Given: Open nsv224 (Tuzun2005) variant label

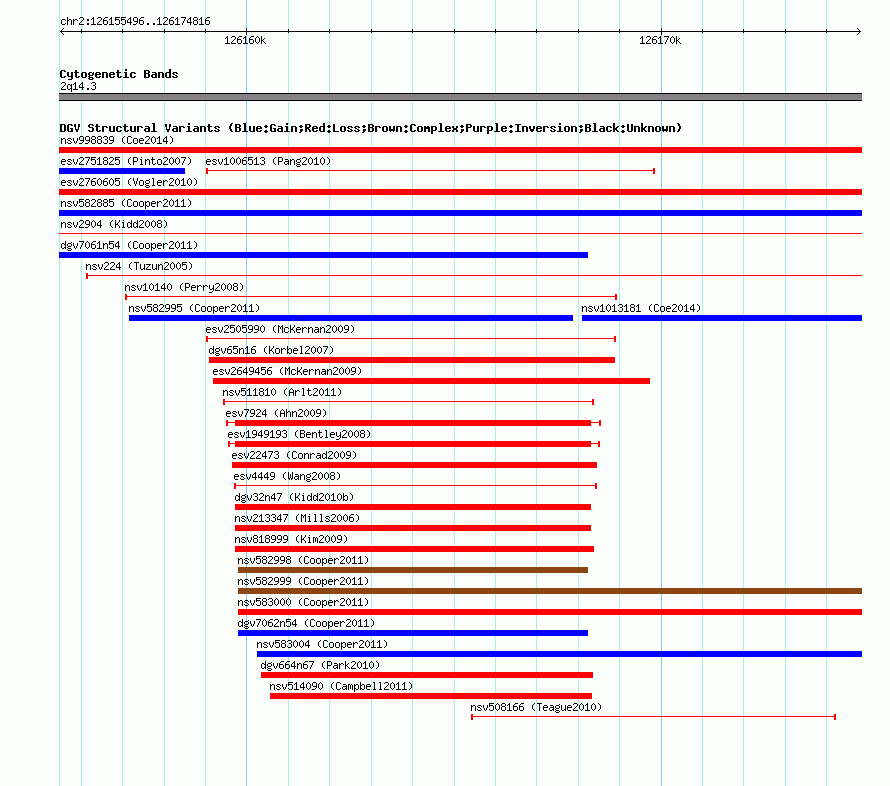Looking at the screenshot, I should tap(139, 266).
